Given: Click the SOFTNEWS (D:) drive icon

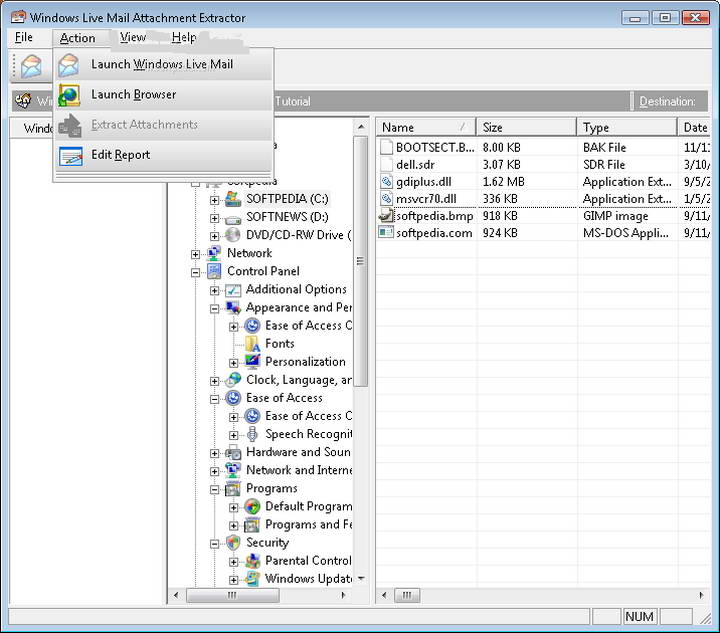Looking at the screenshot, I should click(233, 219).
